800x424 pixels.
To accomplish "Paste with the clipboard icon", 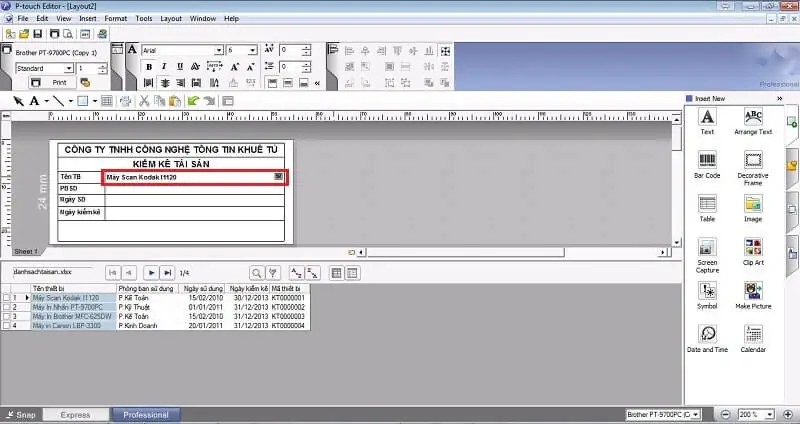I will (174, 101).
